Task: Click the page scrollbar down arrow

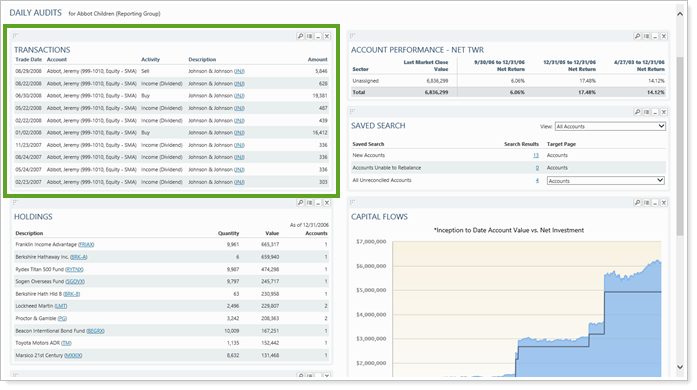Action: [x=680, y=367]
